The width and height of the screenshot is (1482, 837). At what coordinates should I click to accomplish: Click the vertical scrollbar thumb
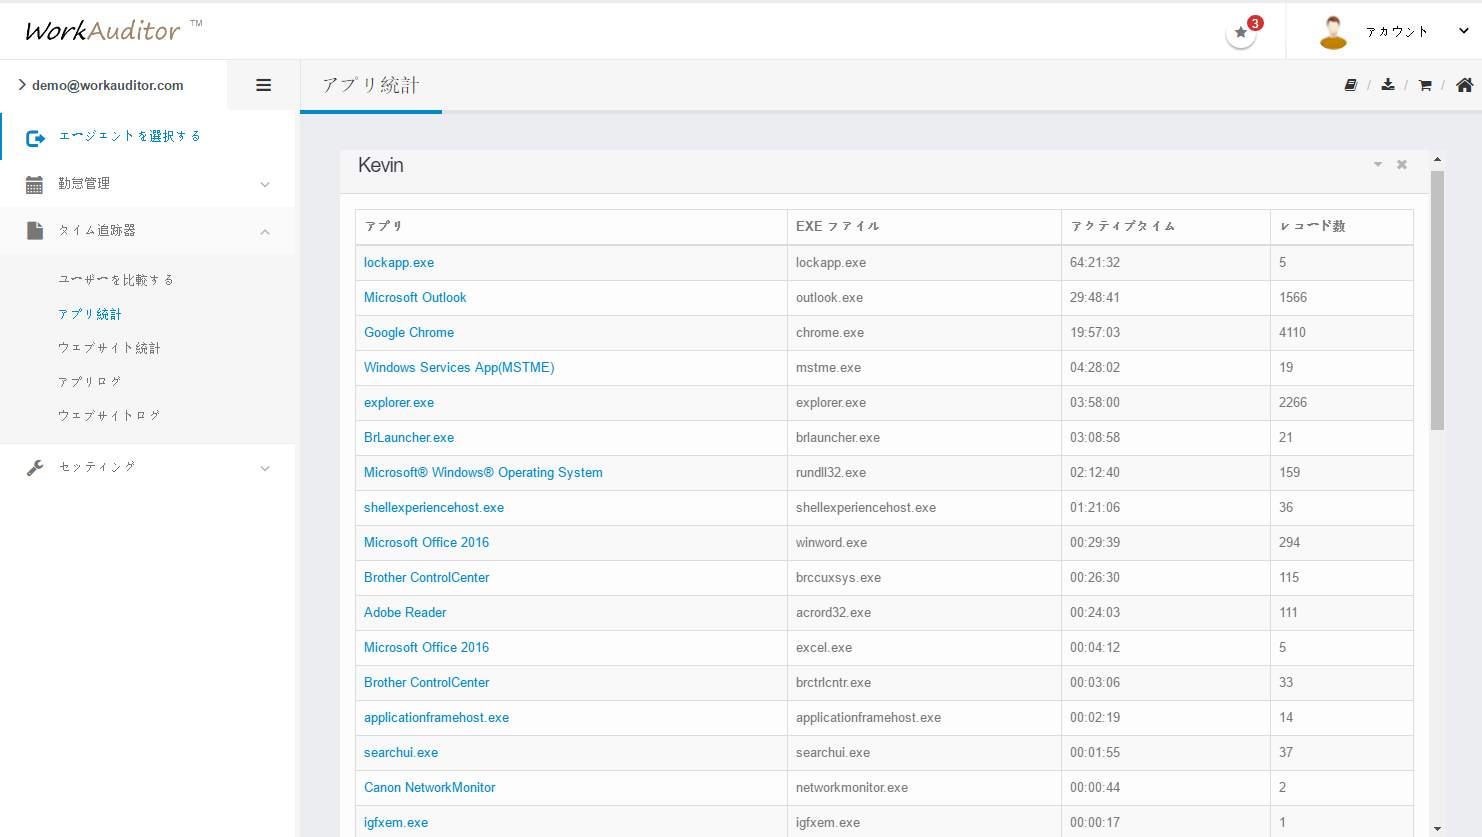click(1437, 300)
